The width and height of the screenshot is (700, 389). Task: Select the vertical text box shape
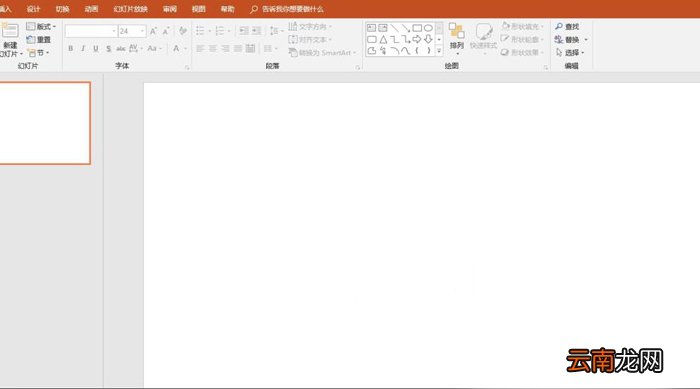(383, 28)
